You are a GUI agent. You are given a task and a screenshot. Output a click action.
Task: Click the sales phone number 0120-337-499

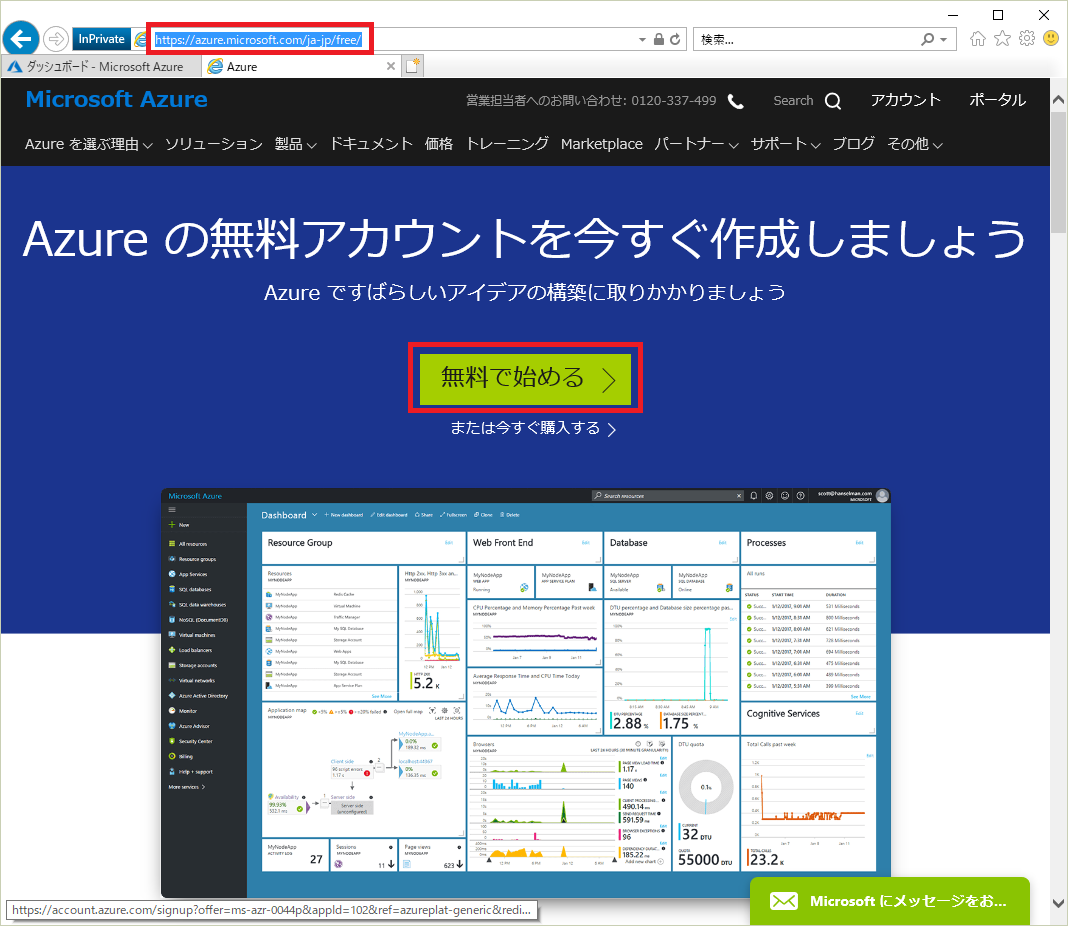(674, 101)
